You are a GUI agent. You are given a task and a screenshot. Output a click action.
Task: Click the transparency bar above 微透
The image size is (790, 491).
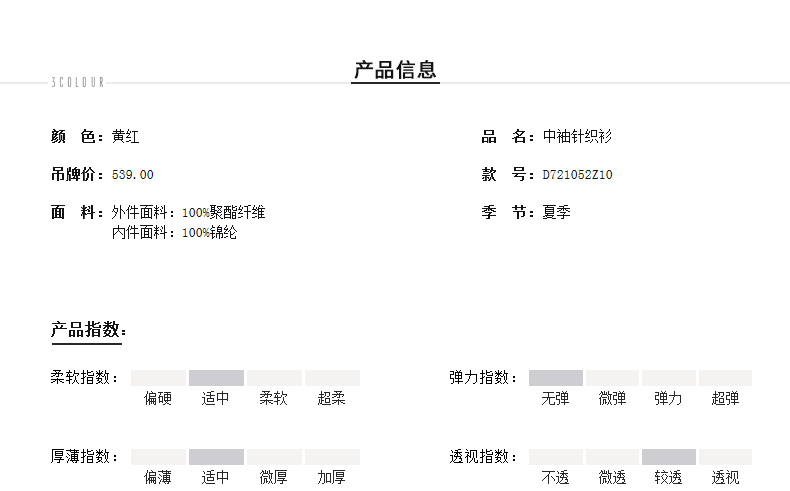pos(612,457)
